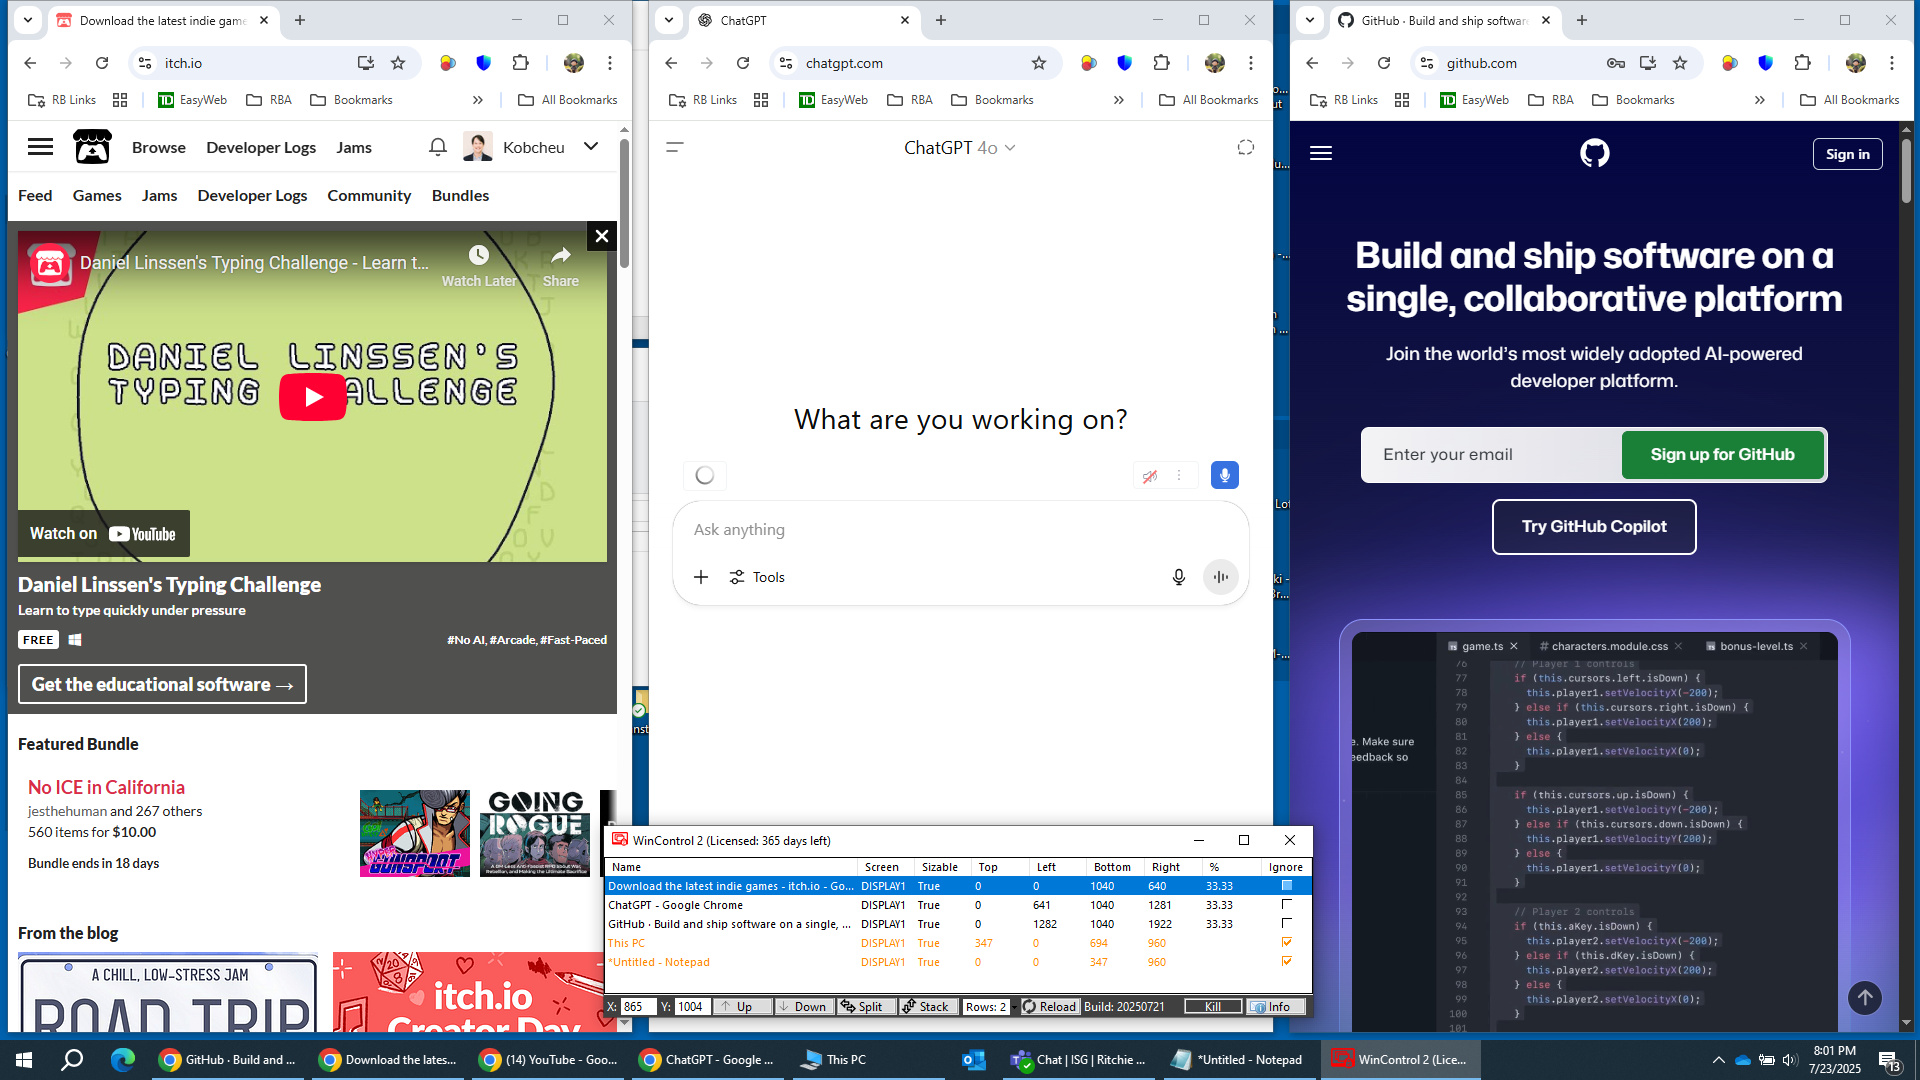Close the featured video panel on itch.io
The height and width of the screenshot is (1080, 1920).
coord(601,236)
